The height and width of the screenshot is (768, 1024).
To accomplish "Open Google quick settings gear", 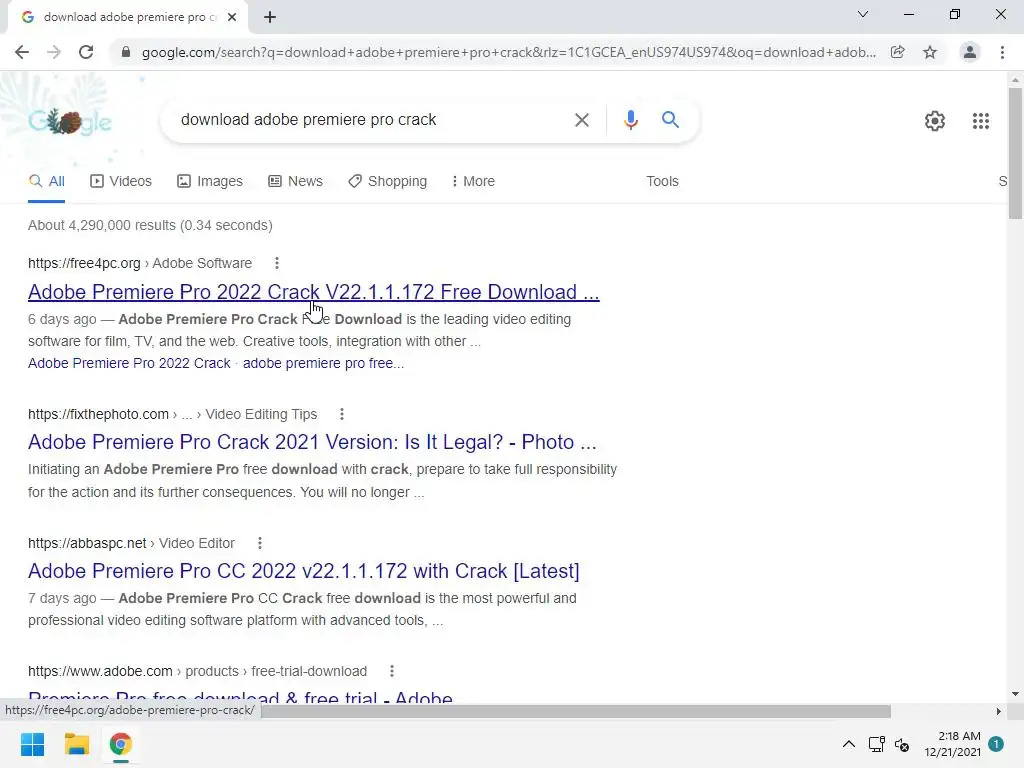I will click(x=935, y=121).
